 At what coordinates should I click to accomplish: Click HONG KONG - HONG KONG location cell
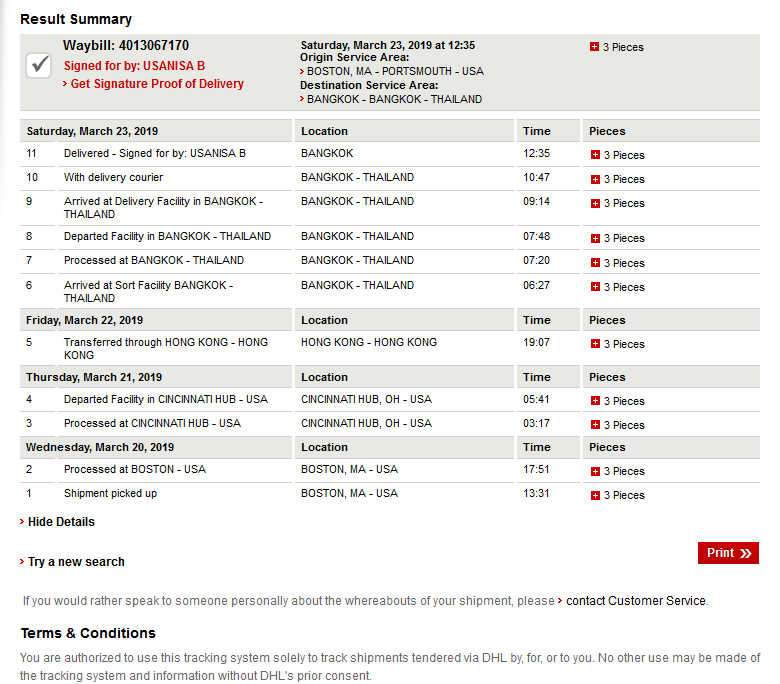point(369,342)
